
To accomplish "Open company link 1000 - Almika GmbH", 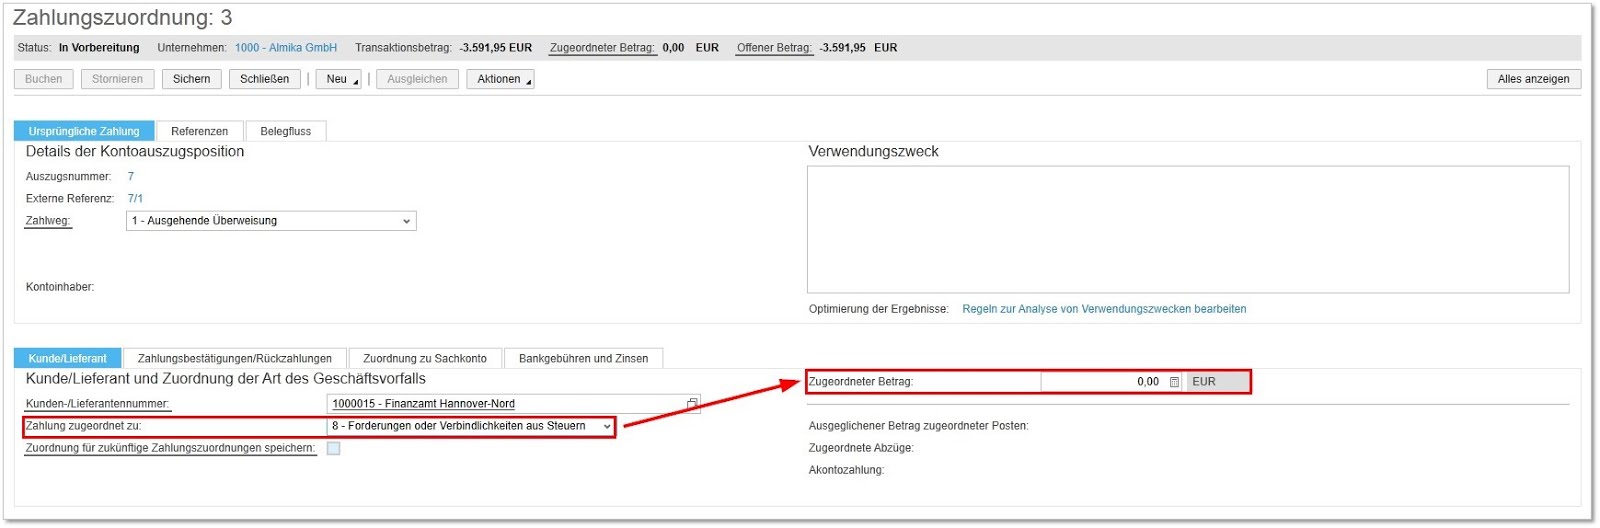I will [x=286, y=48].
